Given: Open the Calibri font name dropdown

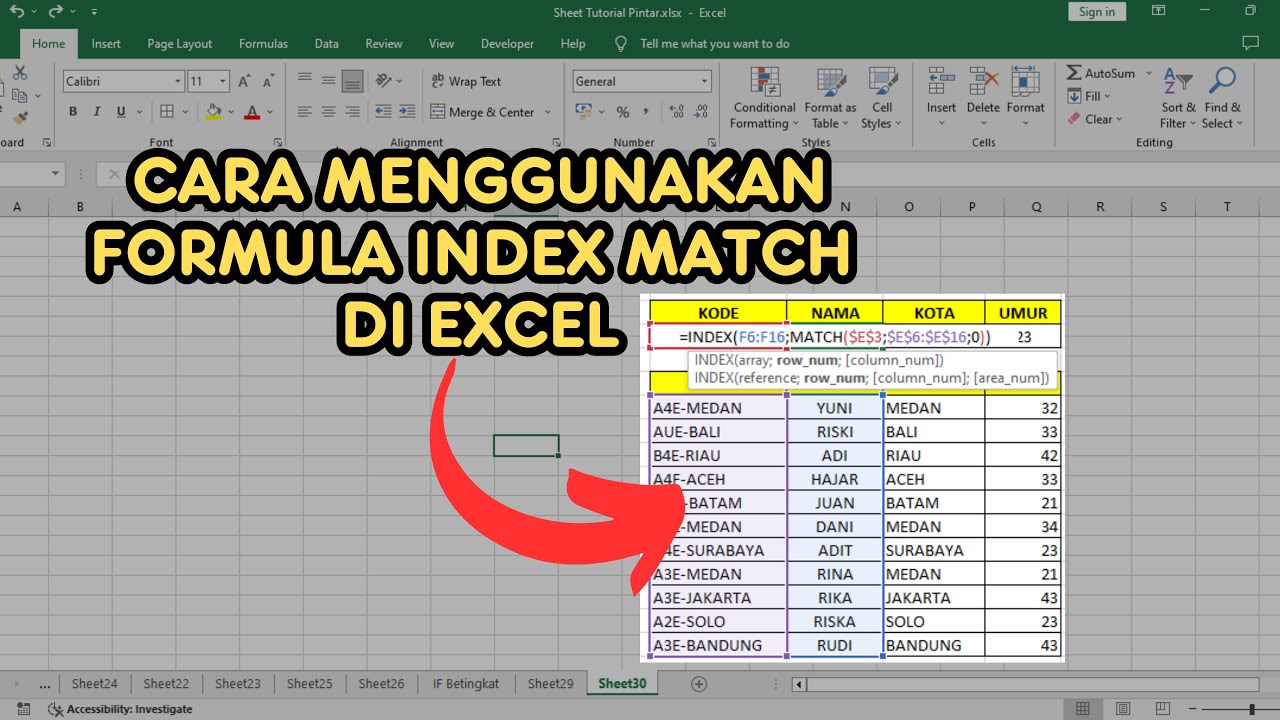Looking at the screenshot, I should 178,82.
